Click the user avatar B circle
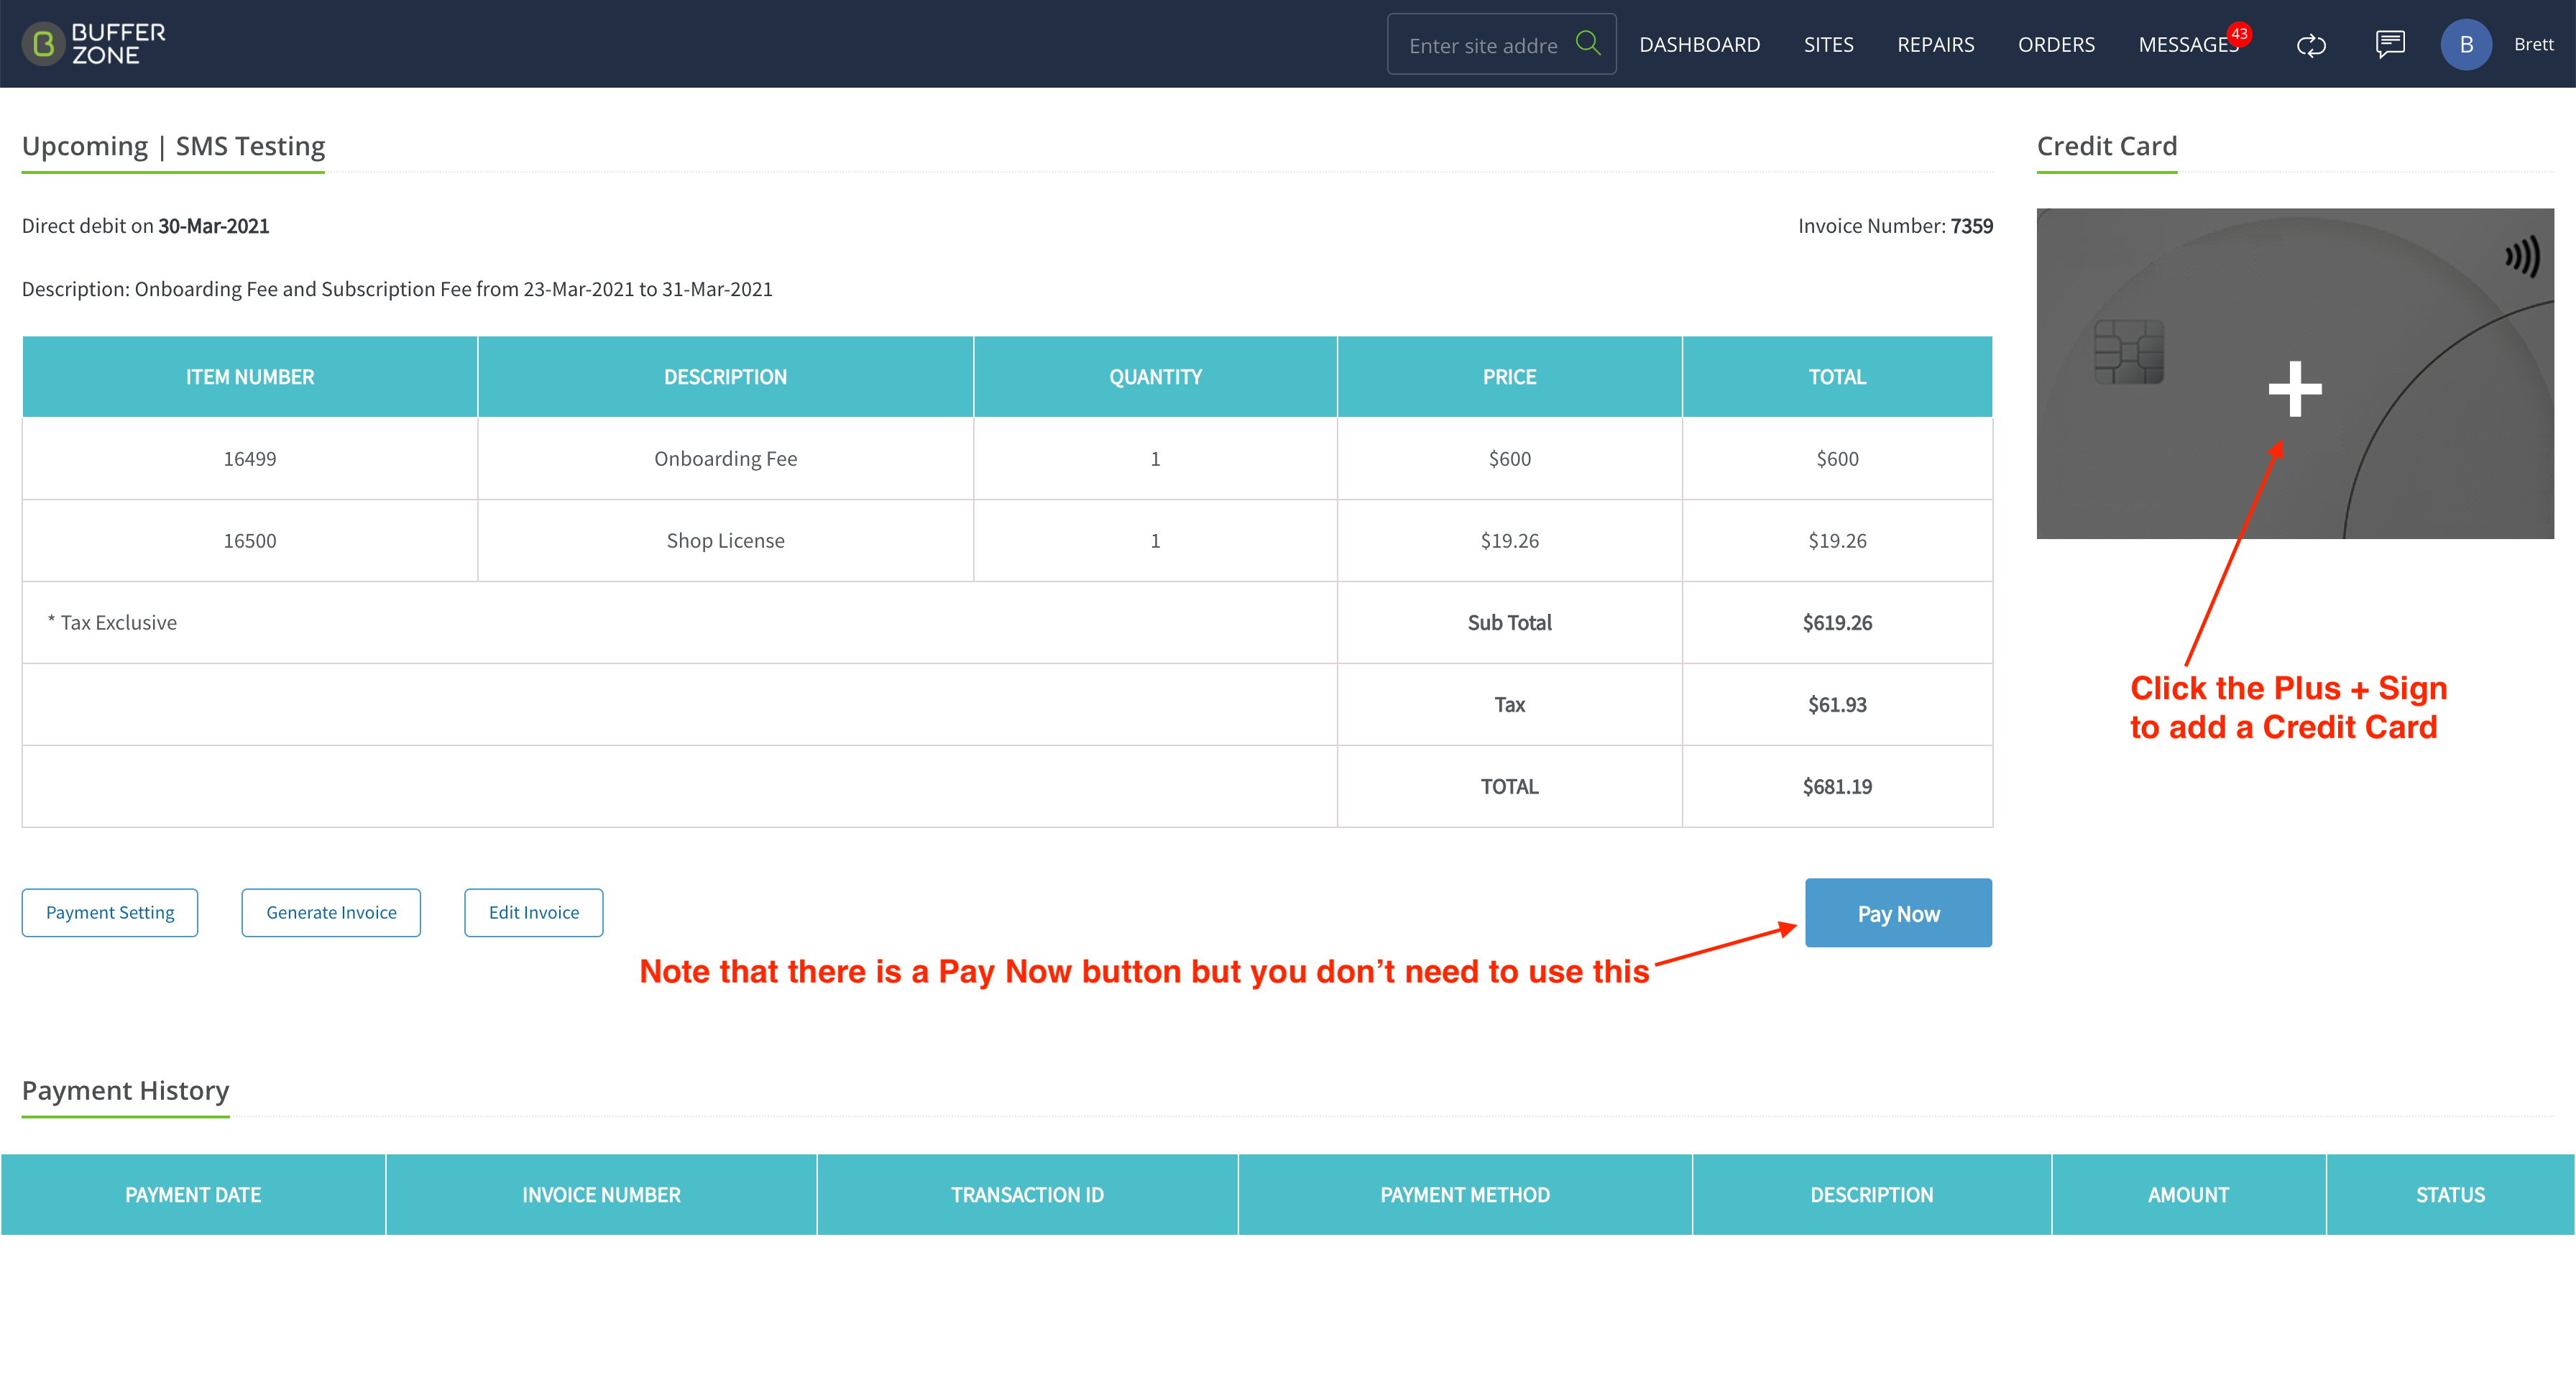This screenshot has height=1393, width=2576. click(x=2466, y=44)
